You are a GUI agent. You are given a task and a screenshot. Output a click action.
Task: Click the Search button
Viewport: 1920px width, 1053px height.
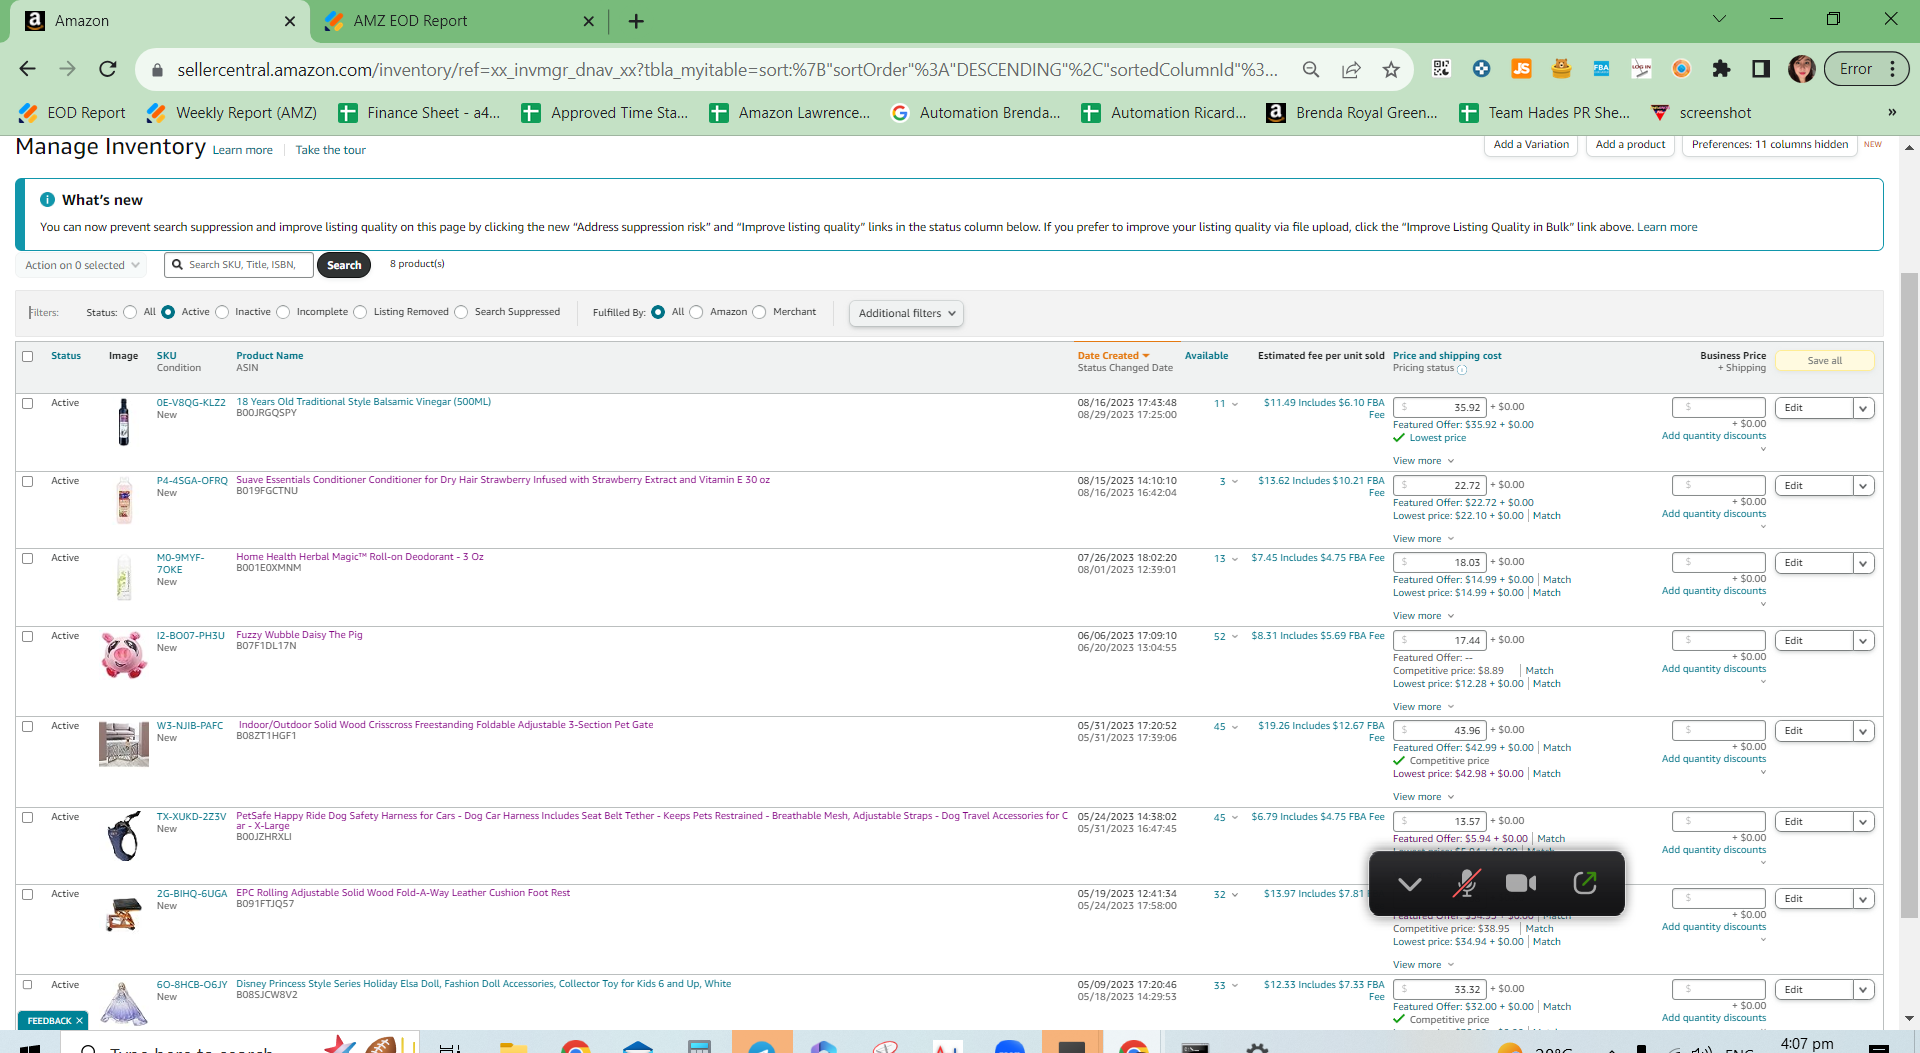pyautogui.click(x=344, y=265)
